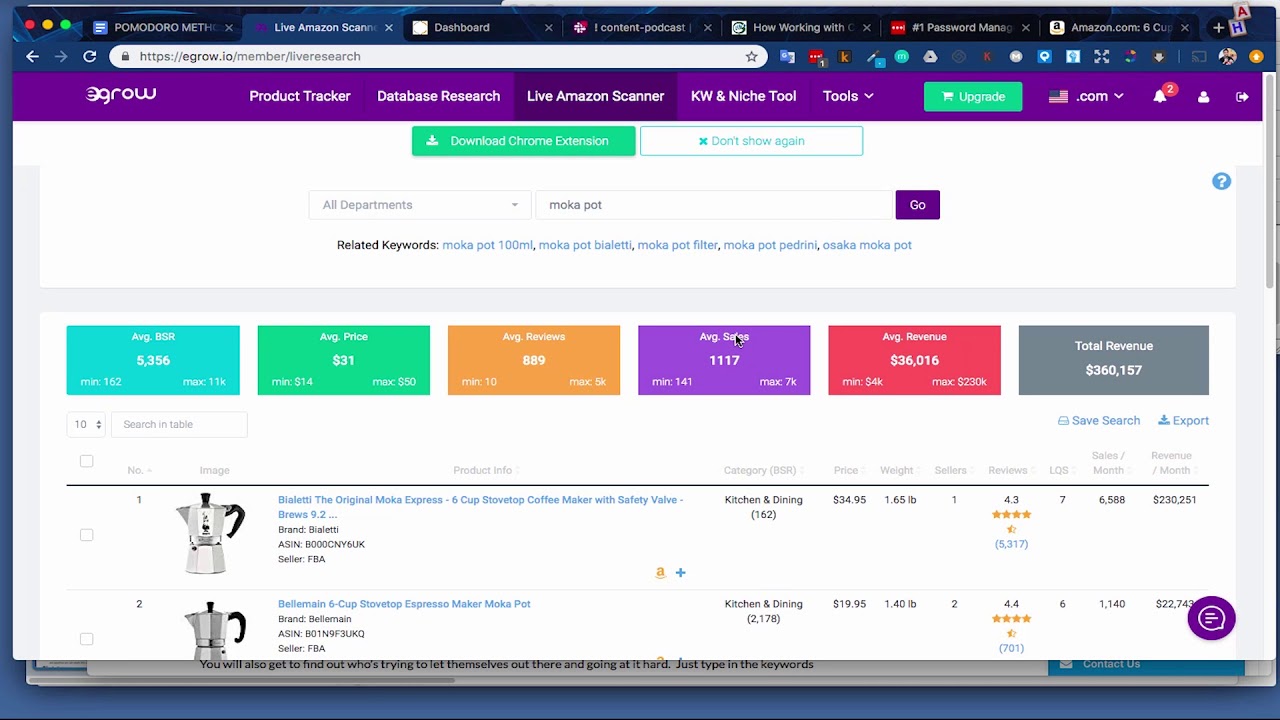Open user account icon in egrow header
The height and width of the screenshot is (720, 1280).
click(x=1203, y=96)
